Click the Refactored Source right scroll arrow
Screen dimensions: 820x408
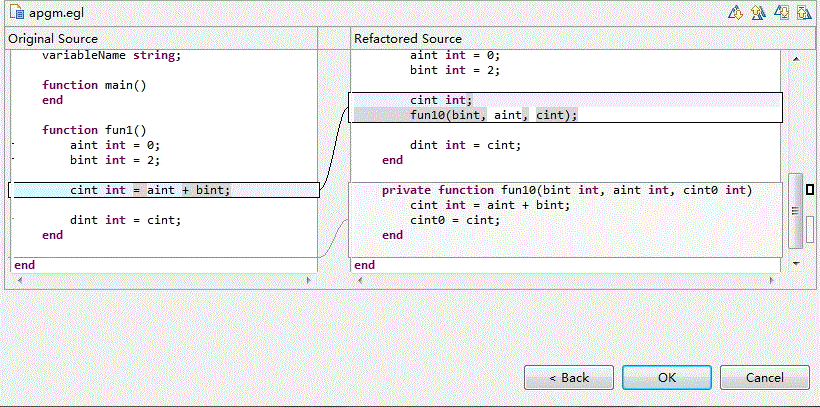click(772, 281)
